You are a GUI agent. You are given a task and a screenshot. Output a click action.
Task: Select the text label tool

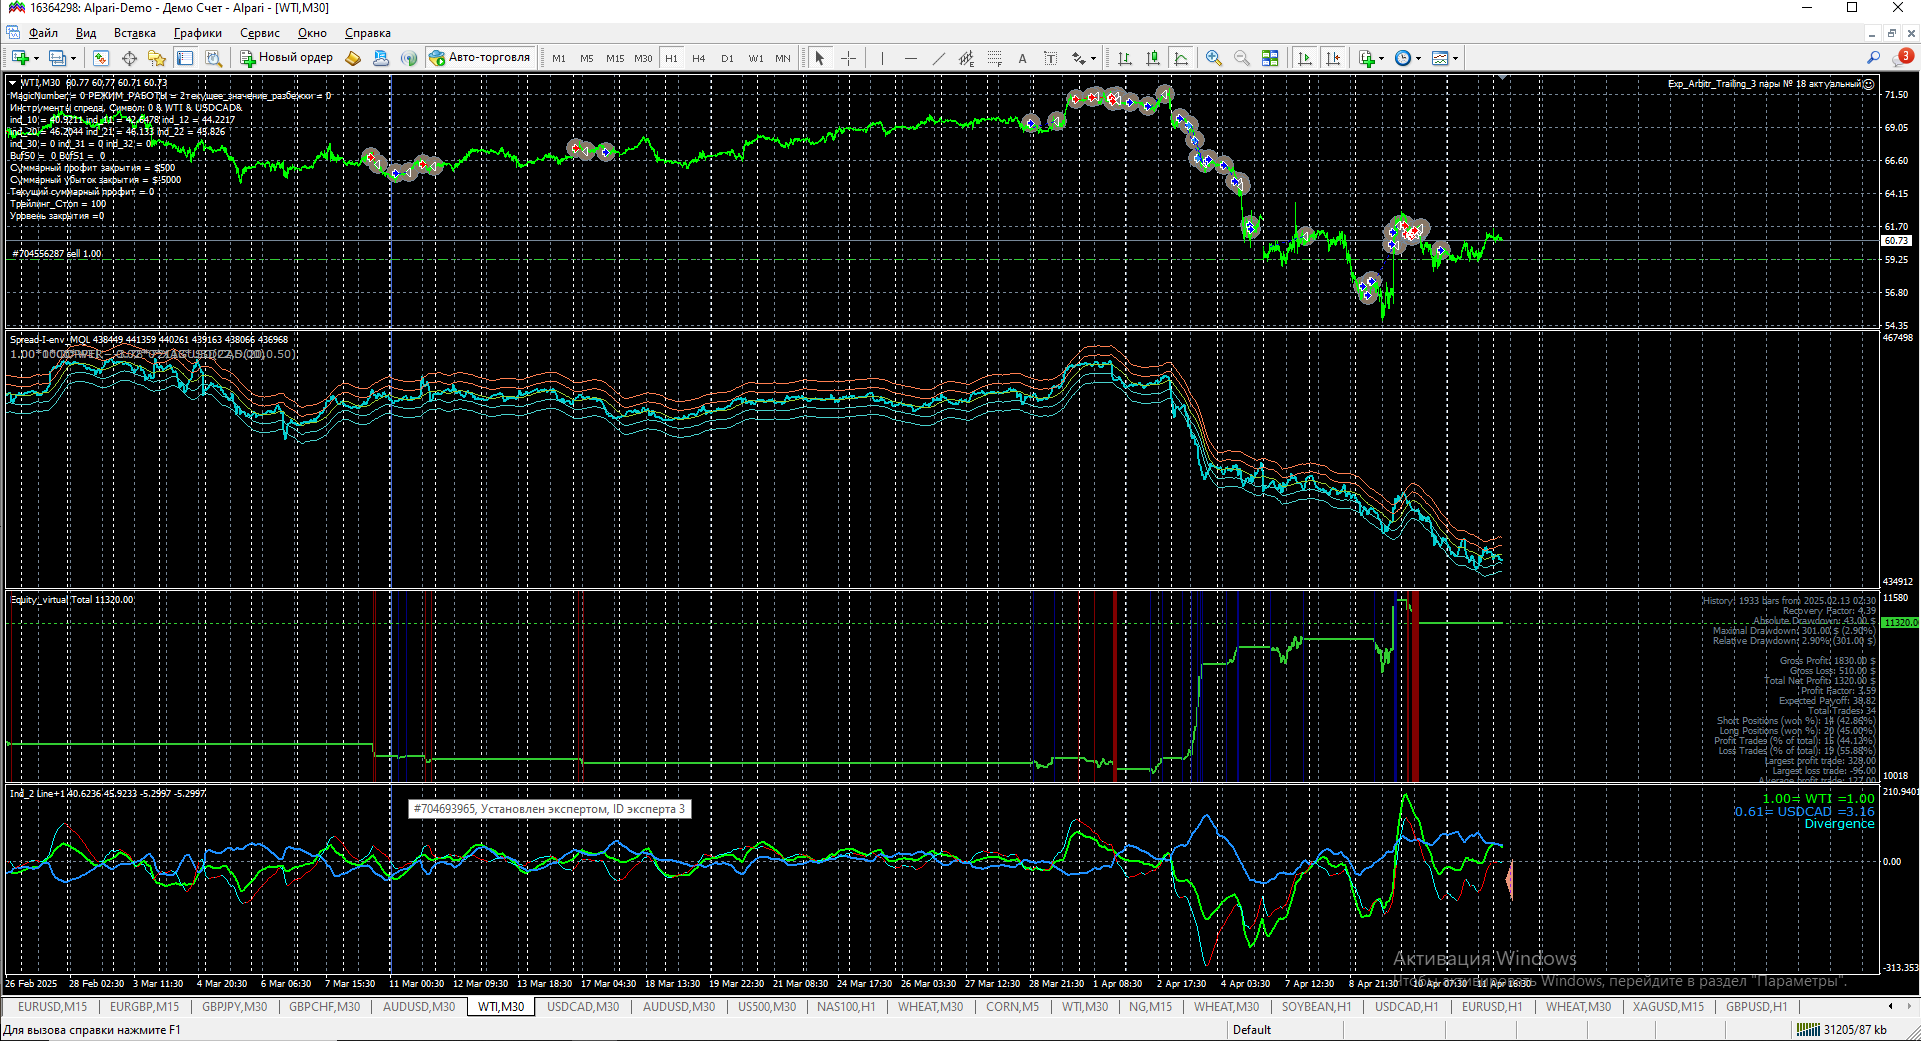[1050, 58]
